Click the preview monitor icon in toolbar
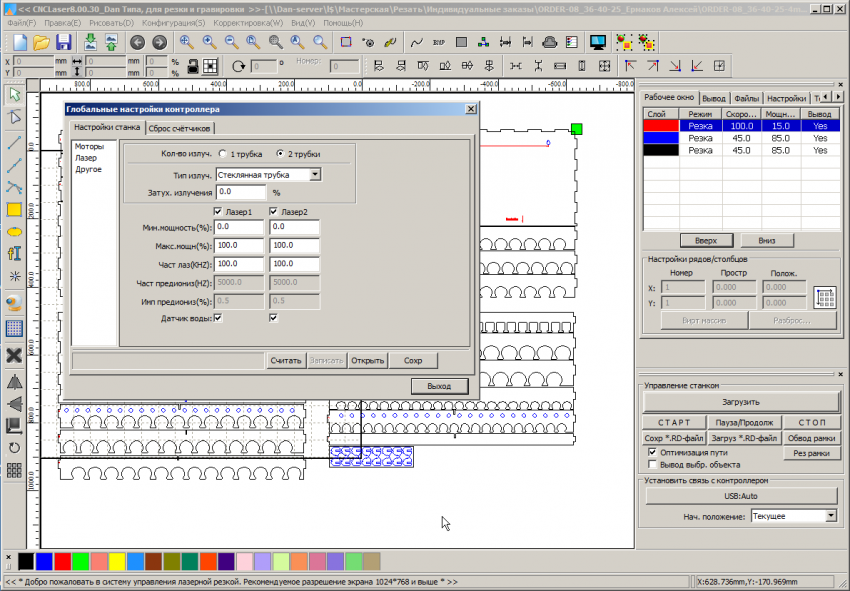Image resolution: width=850 pixels, height=591 pixels. tap(598, 43)
